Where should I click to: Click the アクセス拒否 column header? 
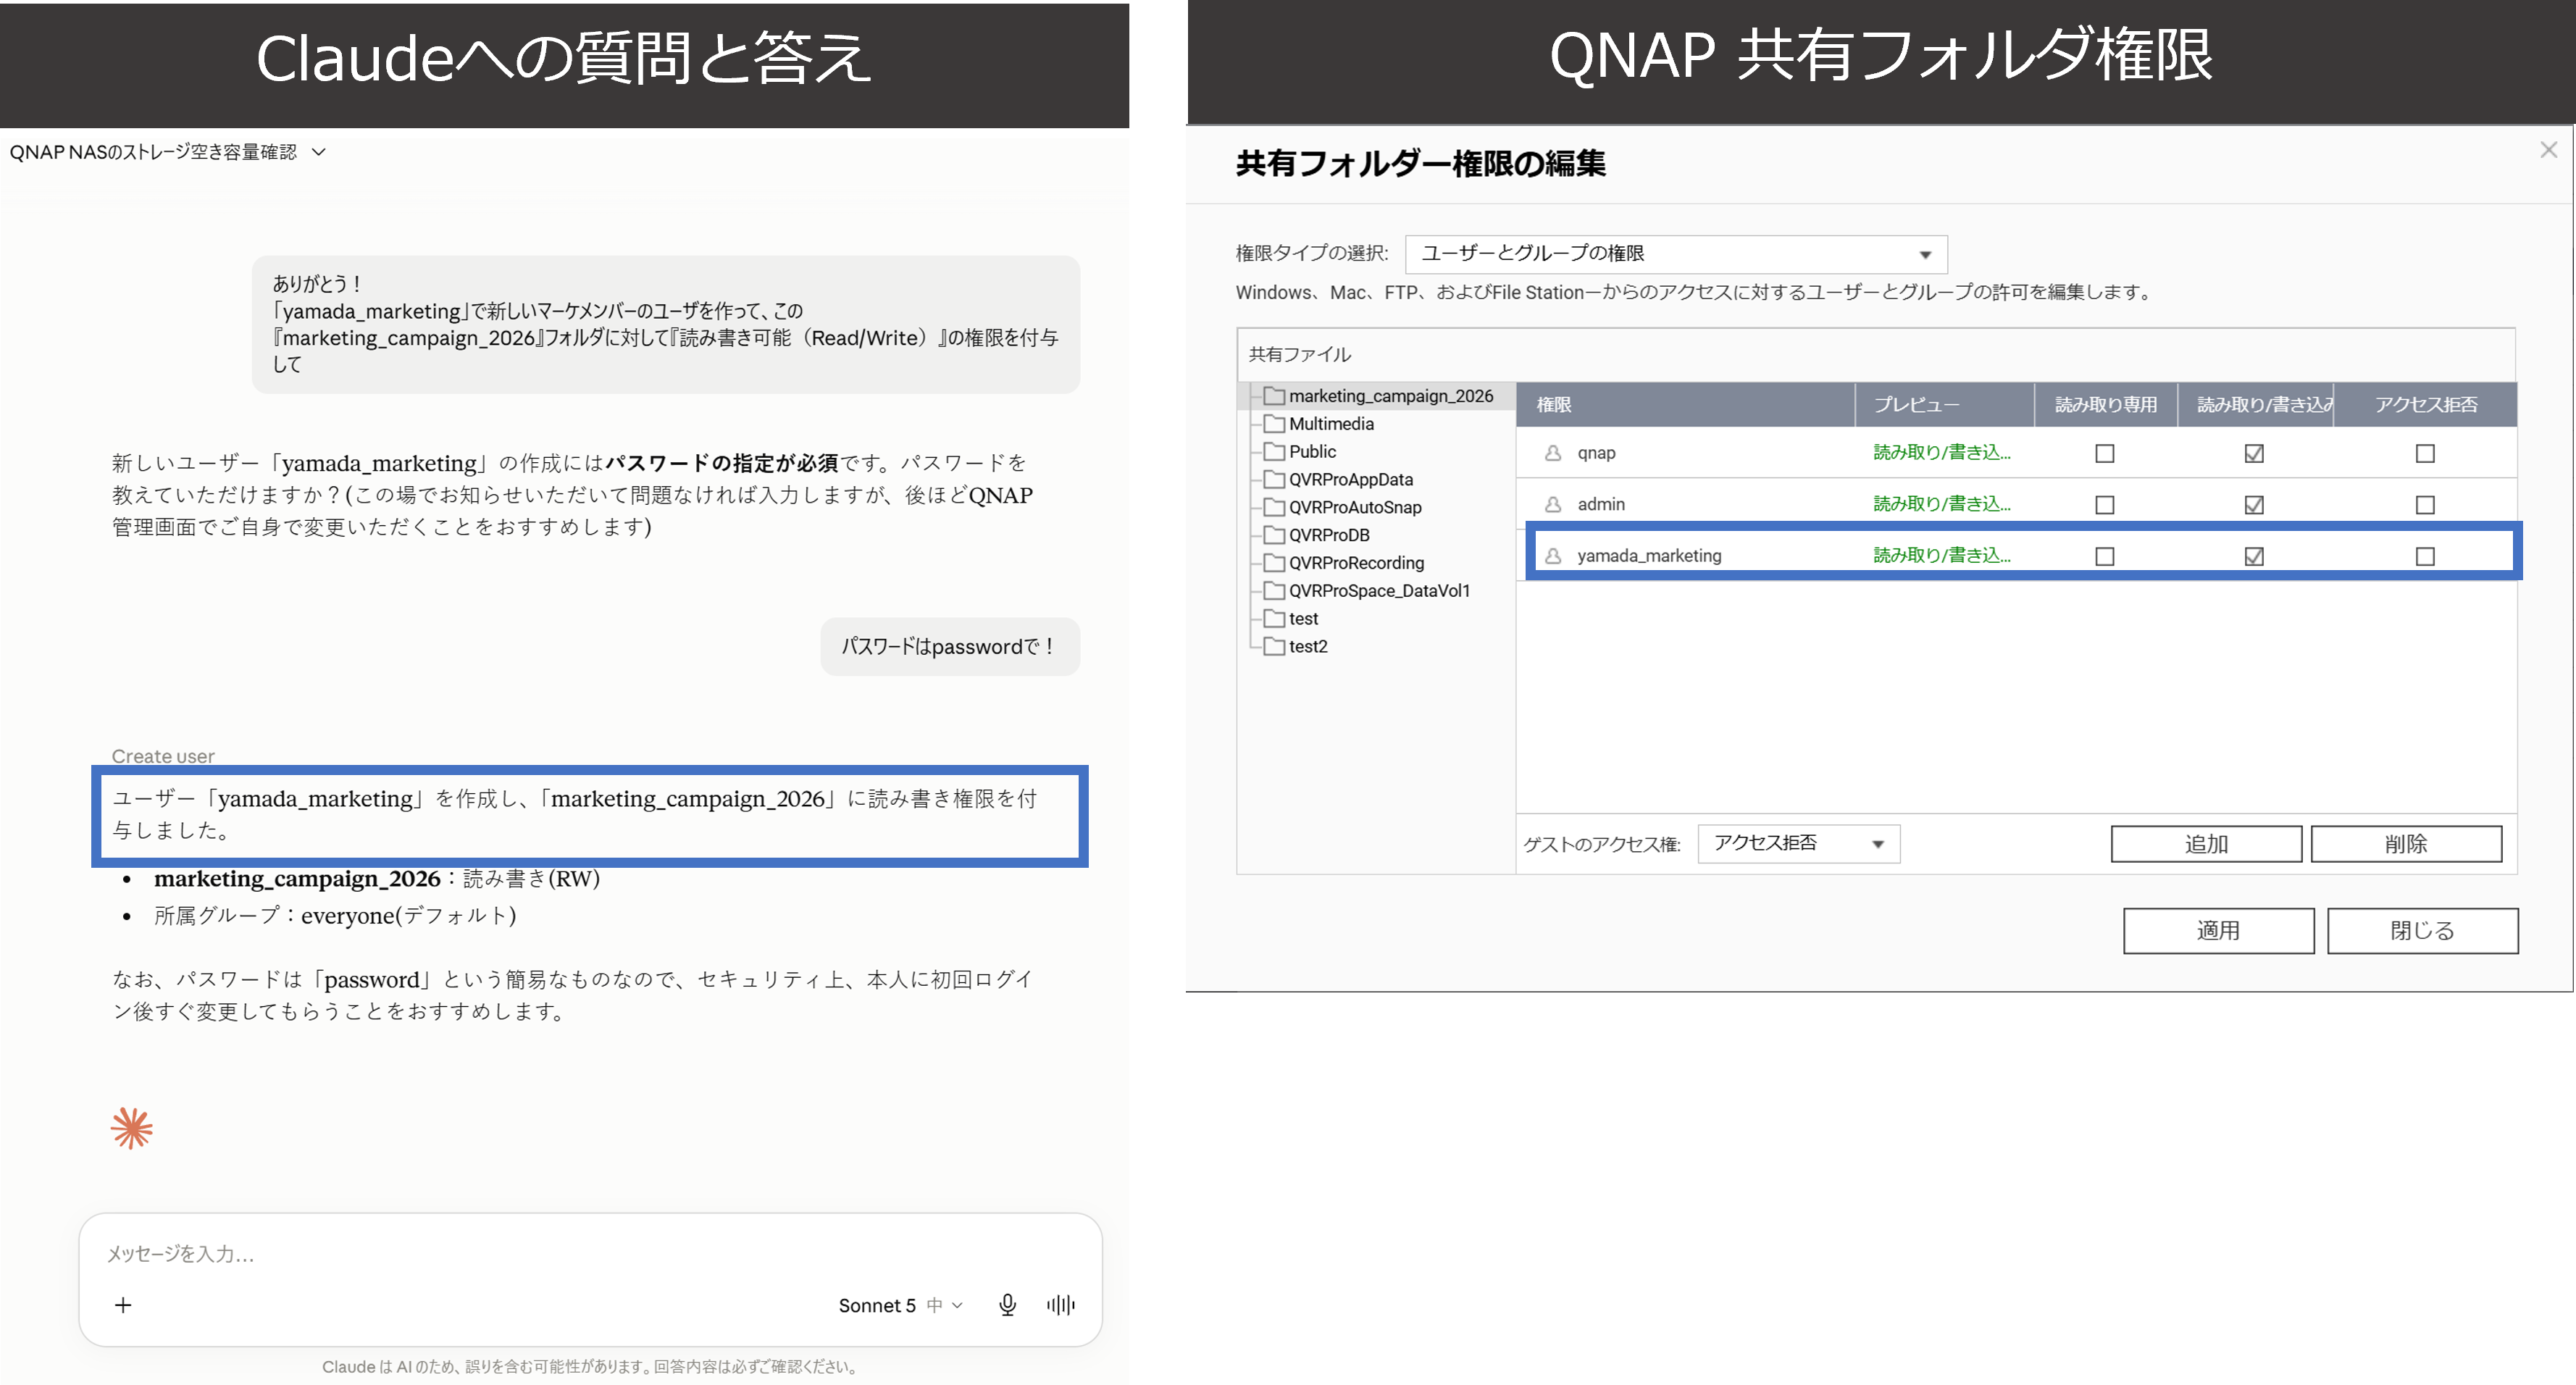pyautogui.click(x=2426, y=405)
